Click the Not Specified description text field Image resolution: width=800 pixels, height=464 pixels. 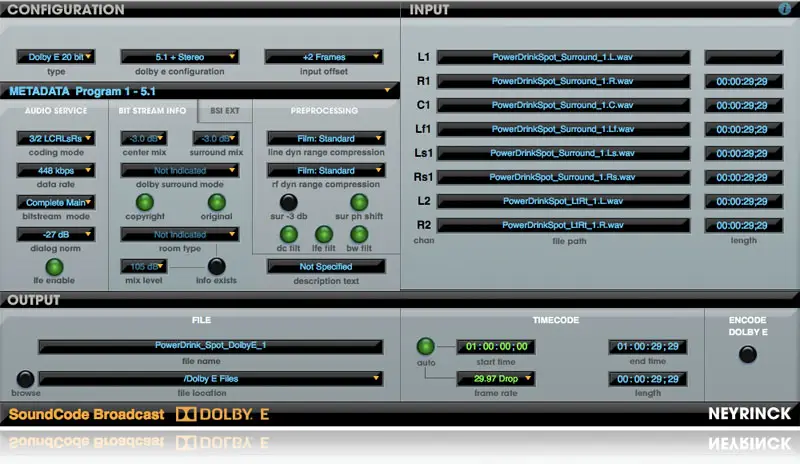pyautogui.click(x=326, y=266)
